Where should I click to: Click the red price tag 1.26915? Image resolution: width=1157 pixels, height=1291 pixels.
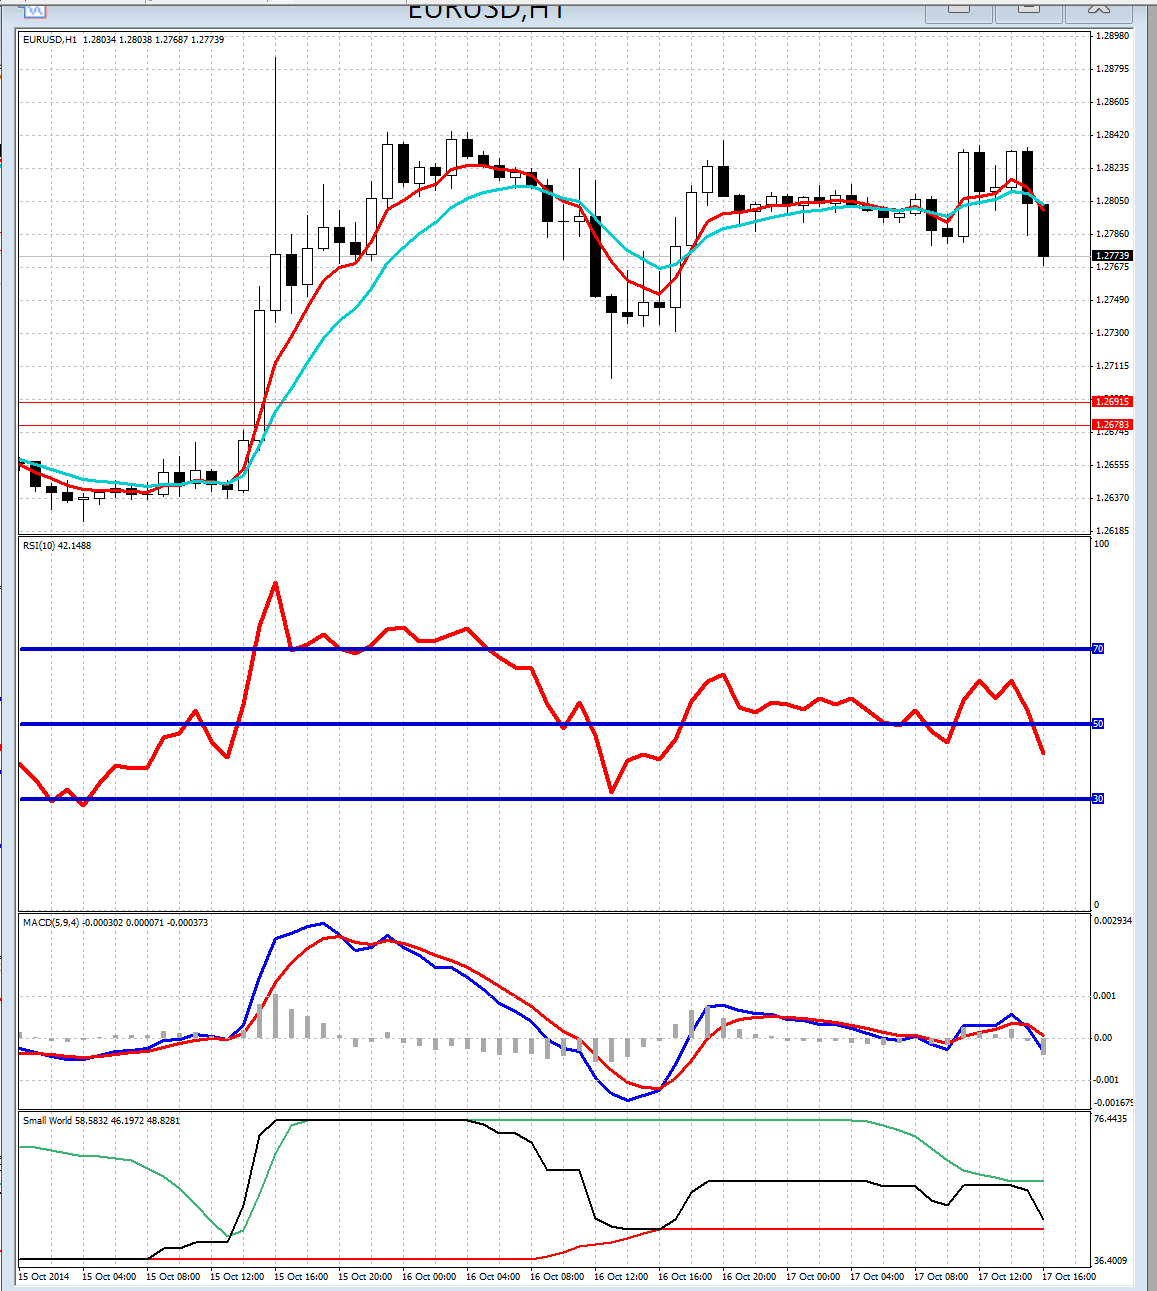tap(1112, 402)
